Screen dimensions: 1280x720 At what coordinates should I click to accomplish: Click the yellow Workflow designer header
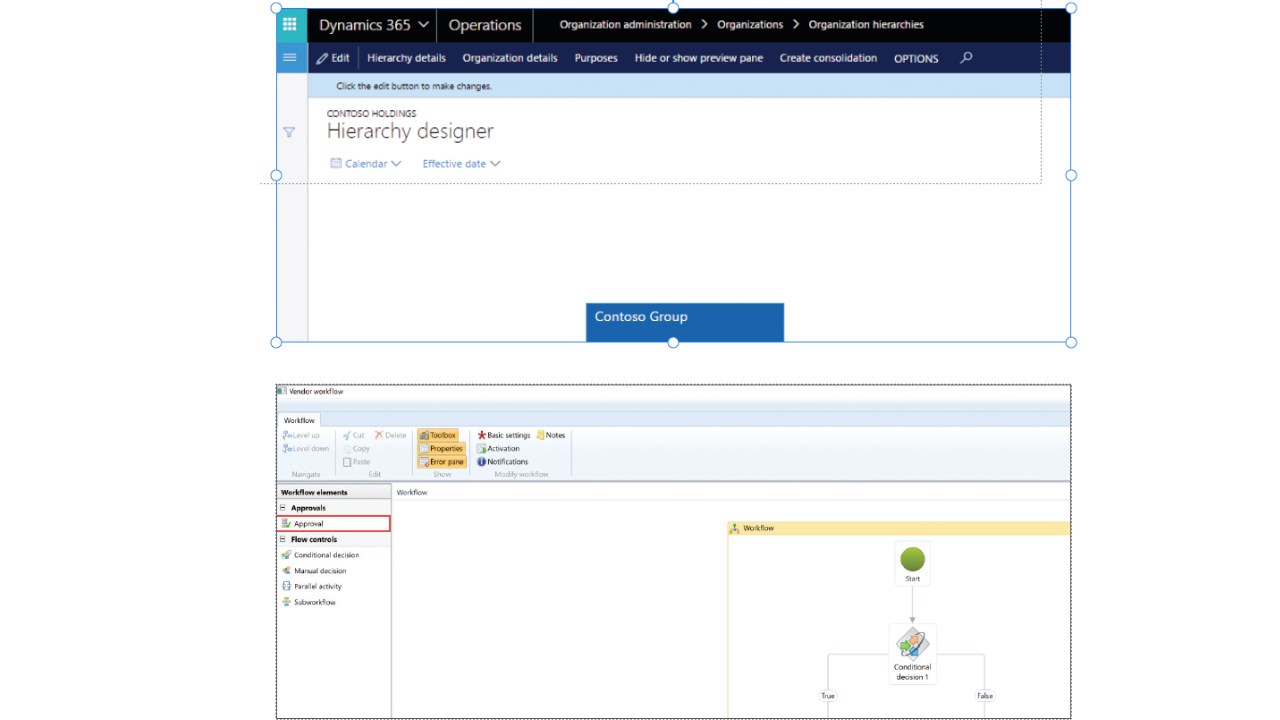pos(899,528)
